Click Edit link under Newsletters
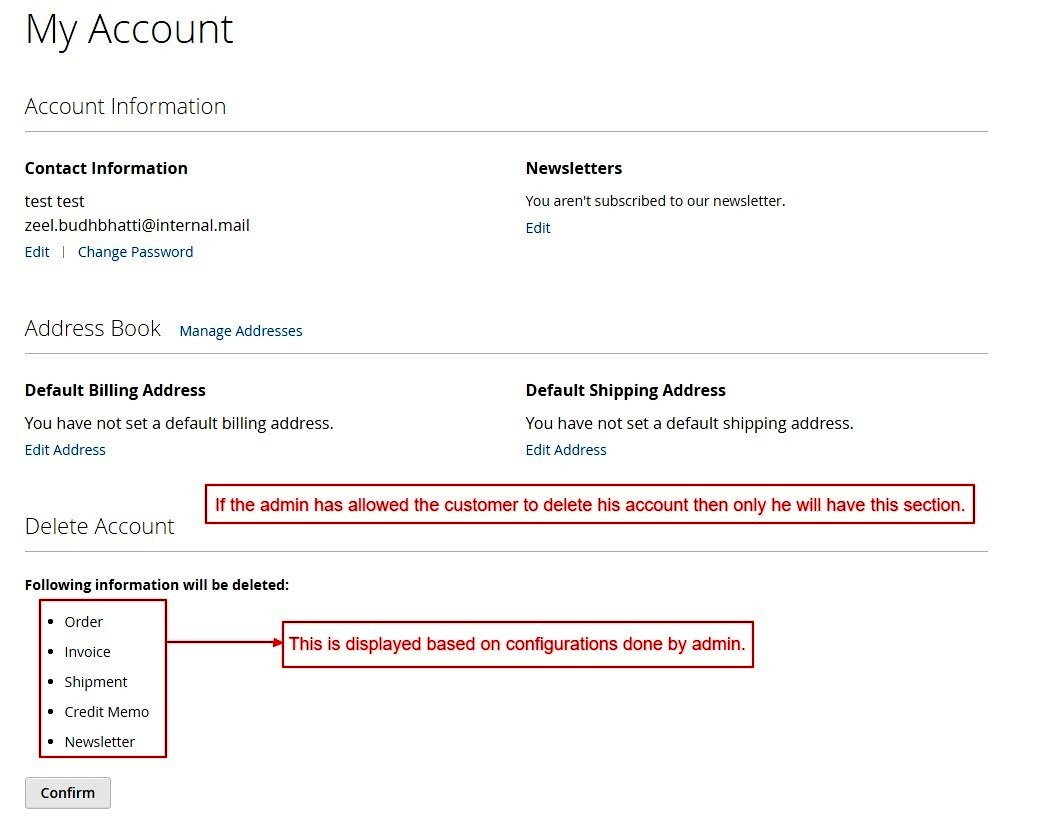The width and height of the screenshot is (1045, 825). (x=538, y=228)
